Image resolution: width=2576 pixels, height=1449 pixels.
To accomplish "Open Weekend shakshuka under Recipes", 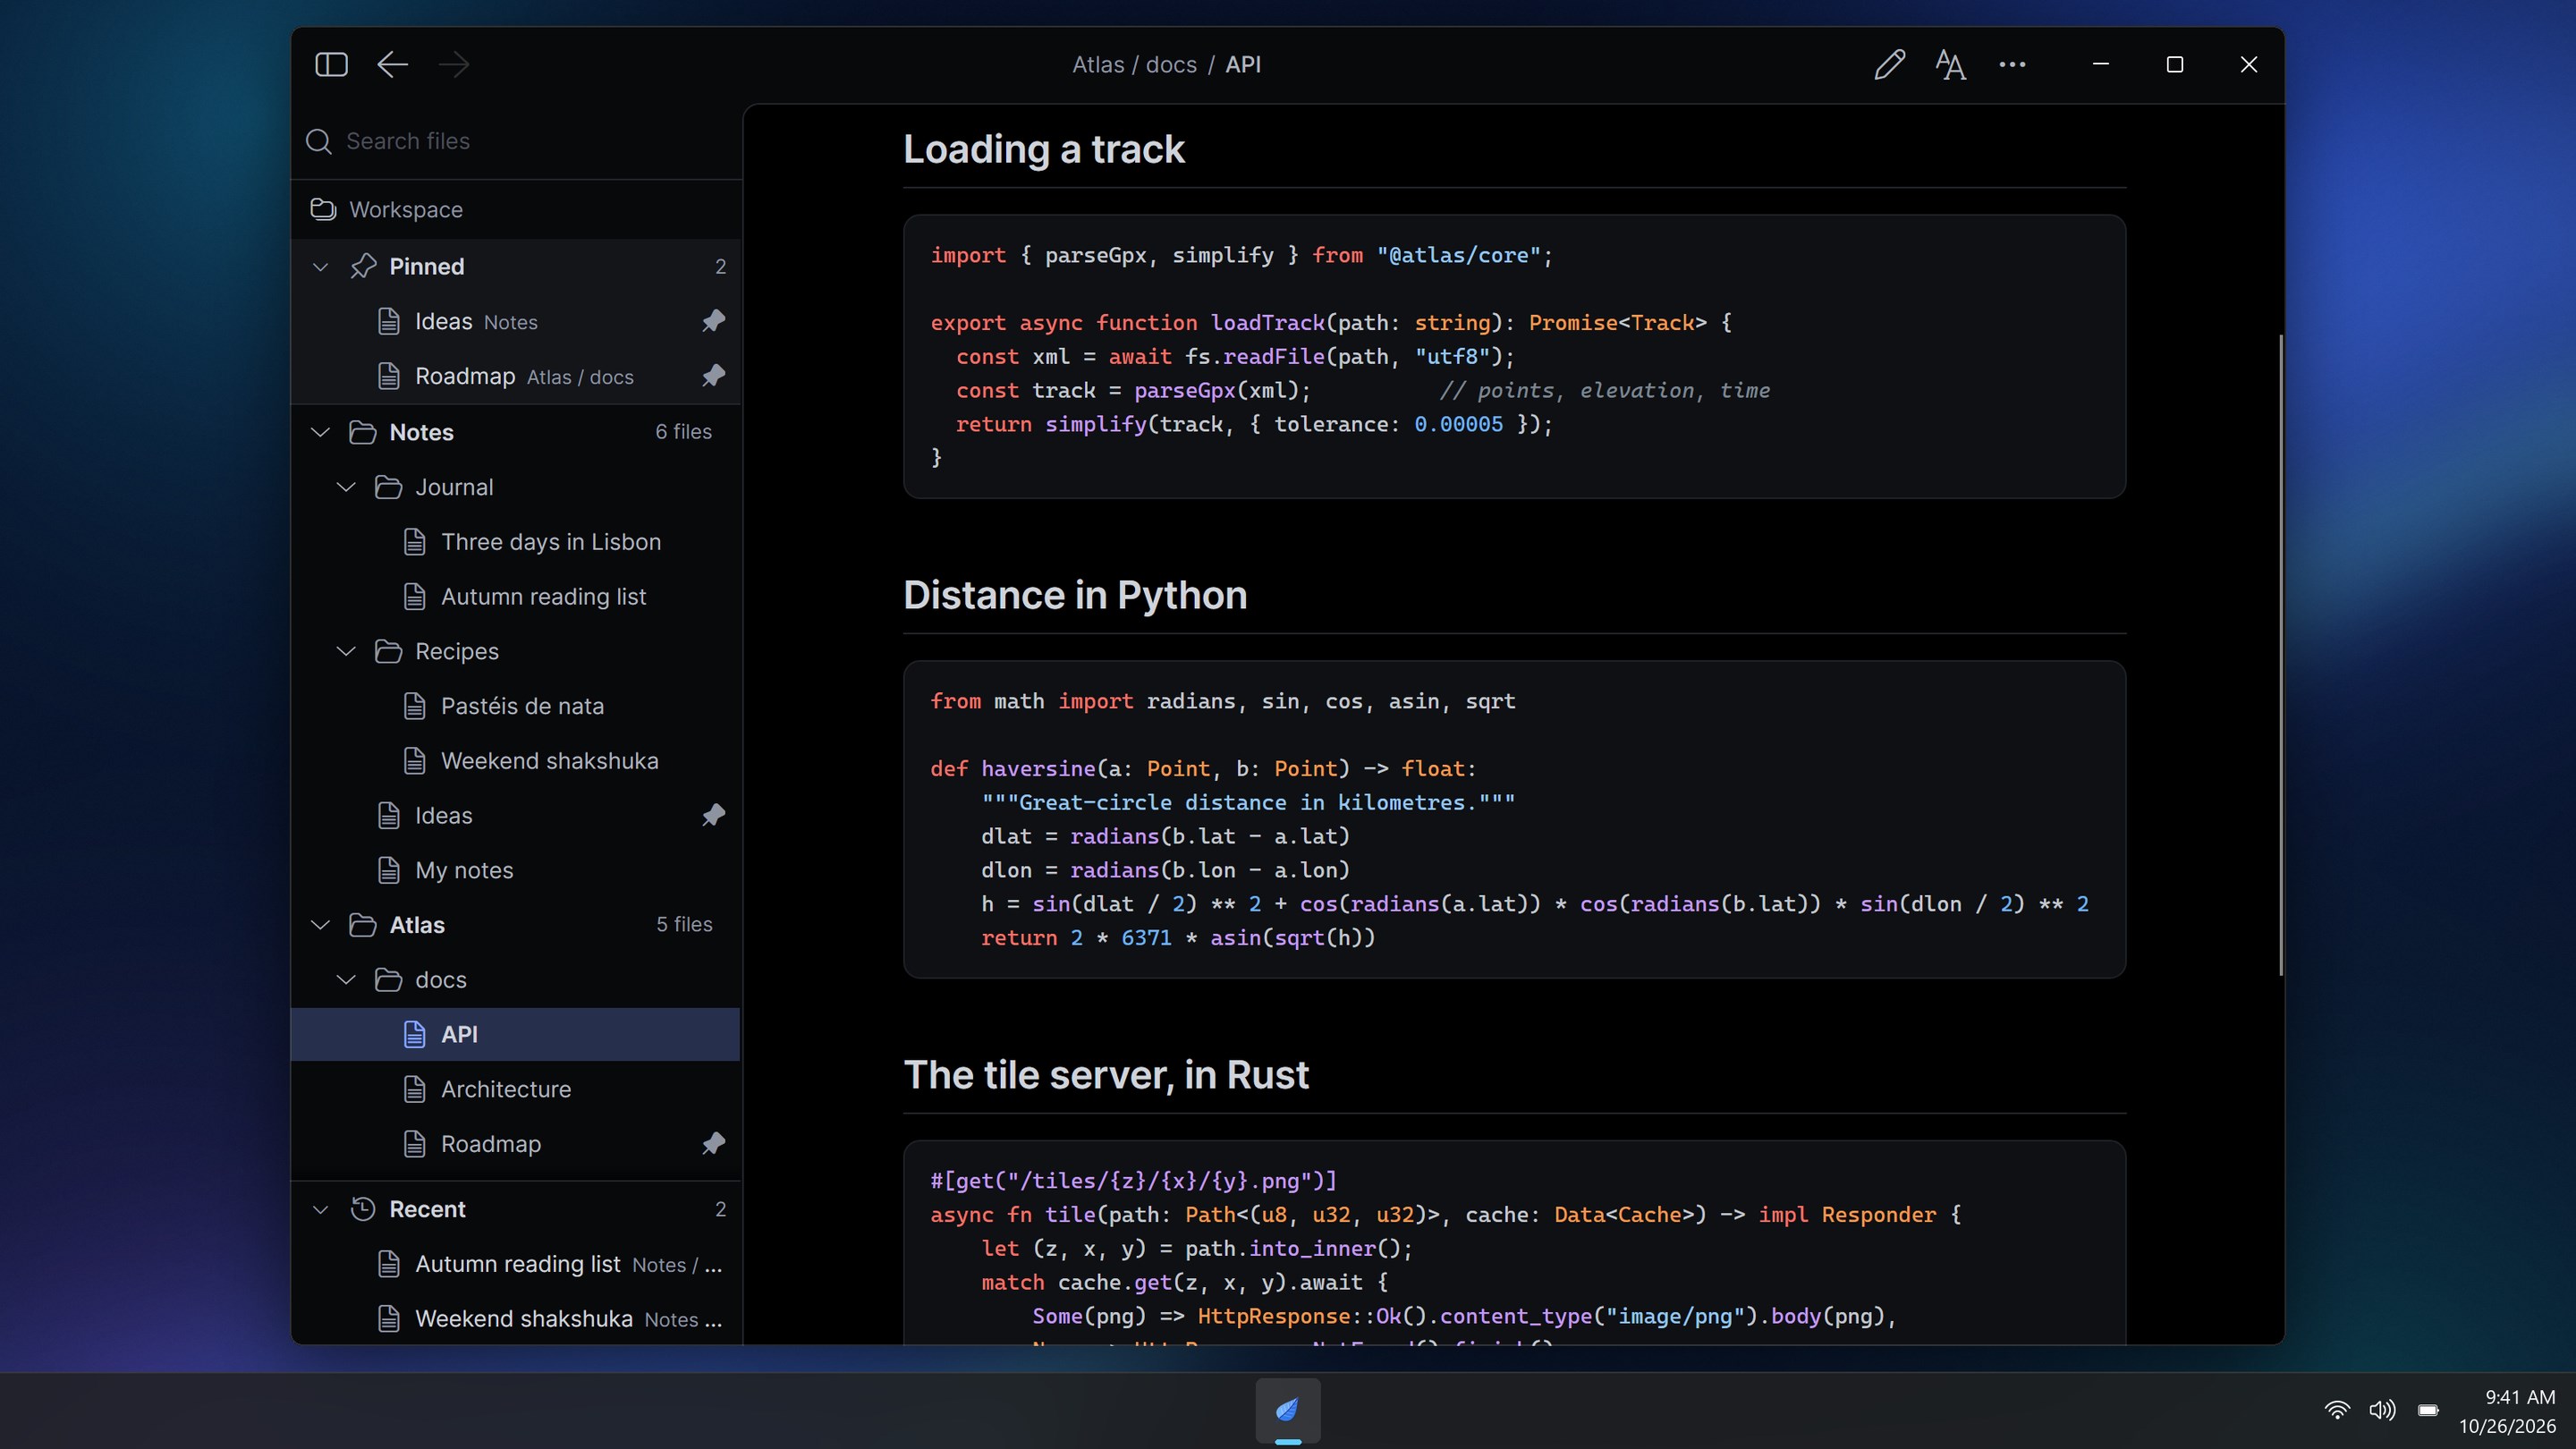I will (x=516, y=761).
